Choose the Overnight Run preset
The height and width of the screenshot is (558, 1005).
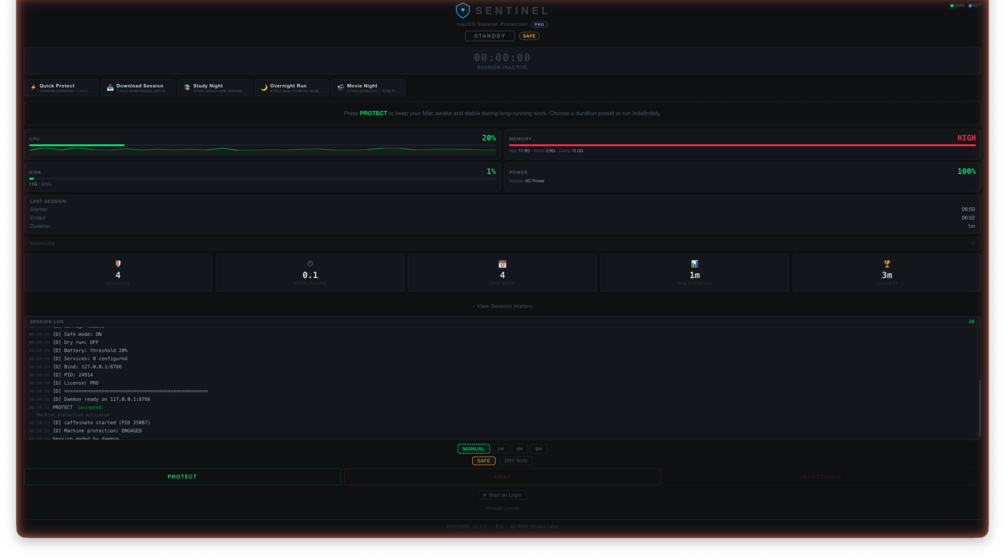coord(292,88)
